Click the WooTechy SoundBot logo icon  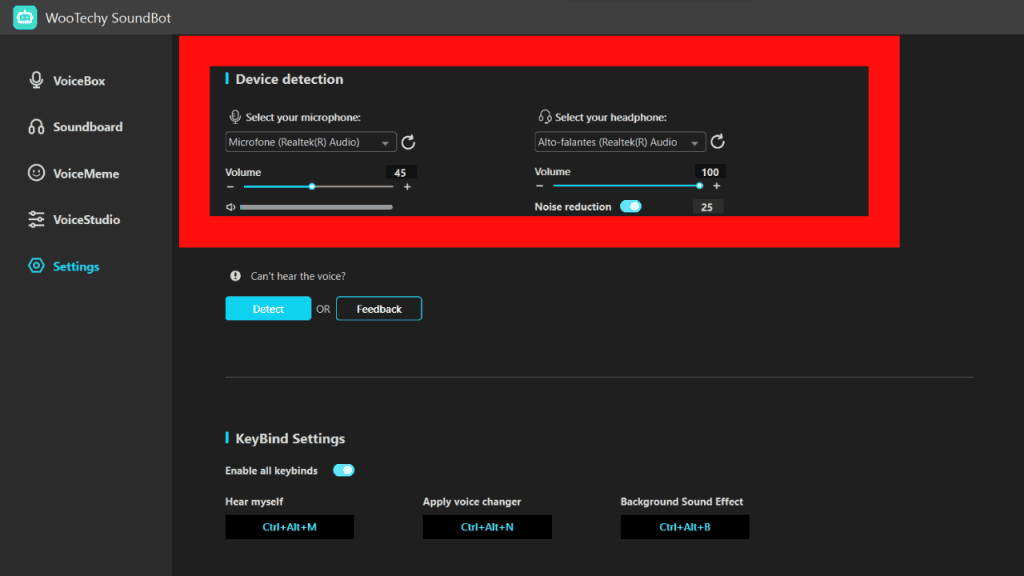point(25,17)
